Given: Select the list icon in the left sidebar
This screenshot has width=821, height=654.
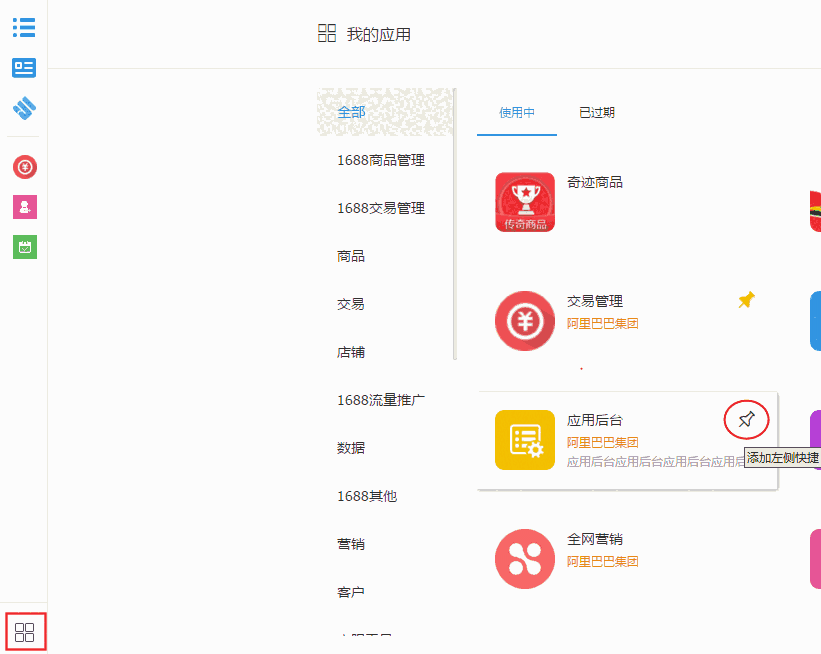Looking at the screenshot, I should tap(24, 27).
